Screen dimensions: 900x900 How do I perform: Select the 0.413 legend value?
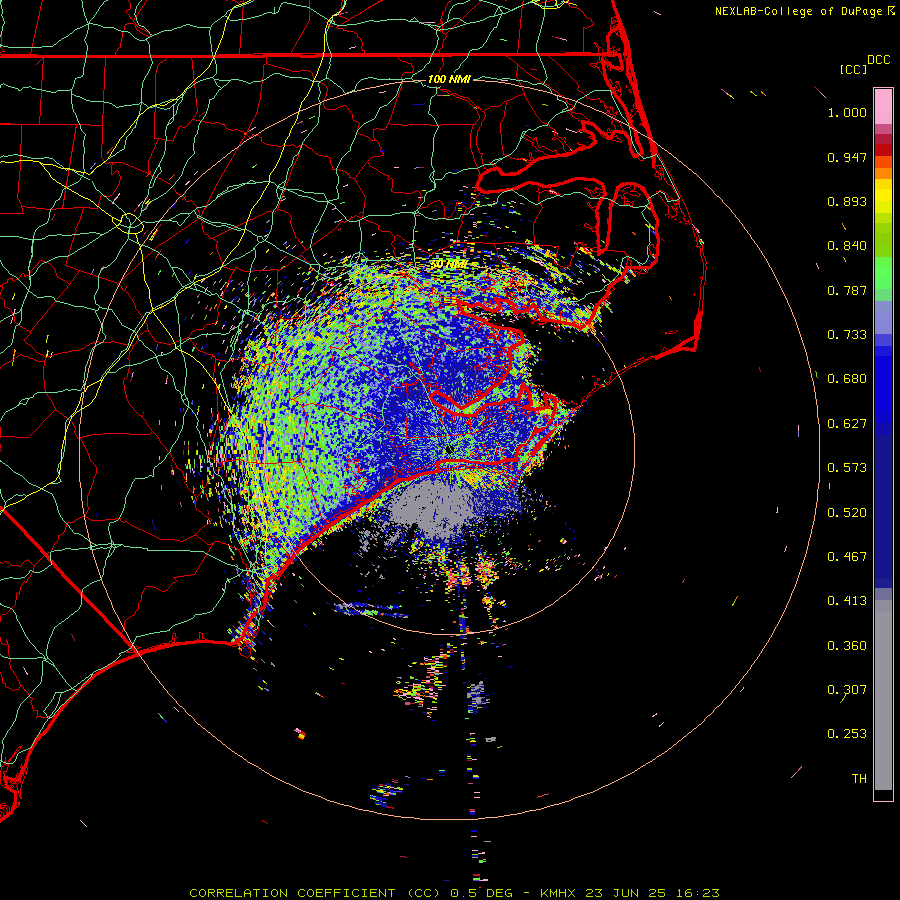[x=847, y=601]
